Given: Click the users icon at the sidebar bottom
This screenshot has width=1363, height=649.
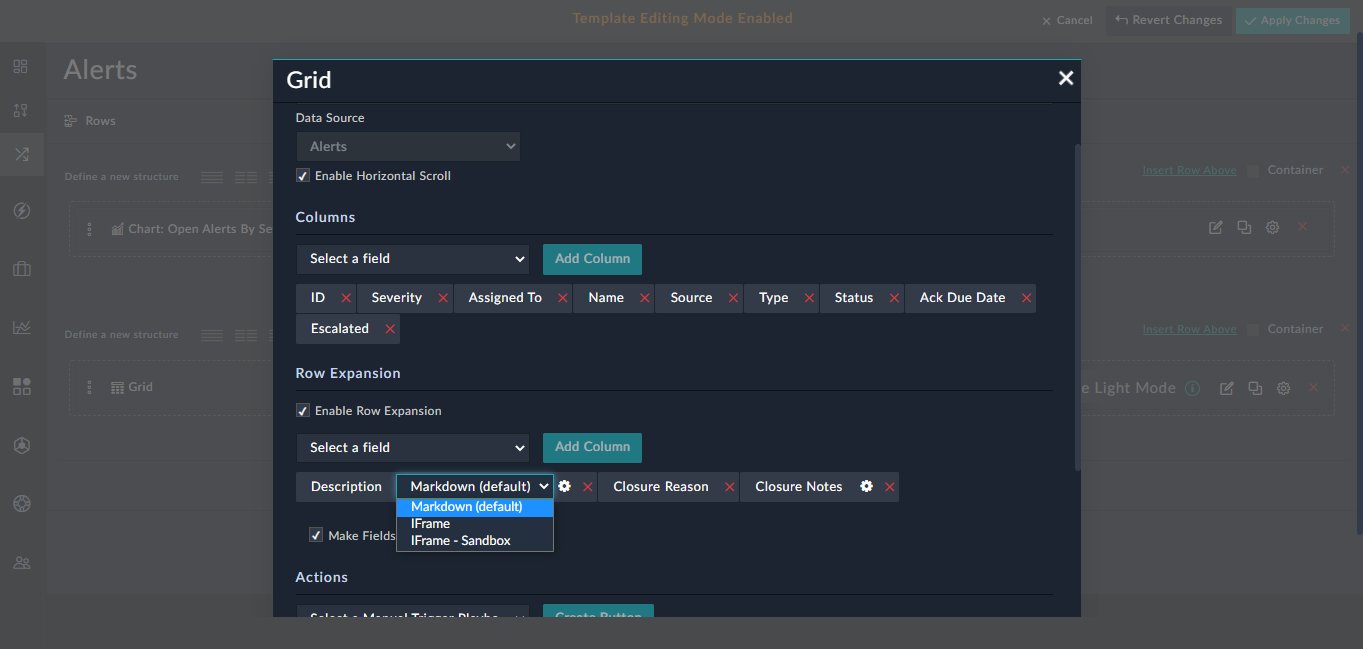Looking at the screenshot, I should point(21,562).
